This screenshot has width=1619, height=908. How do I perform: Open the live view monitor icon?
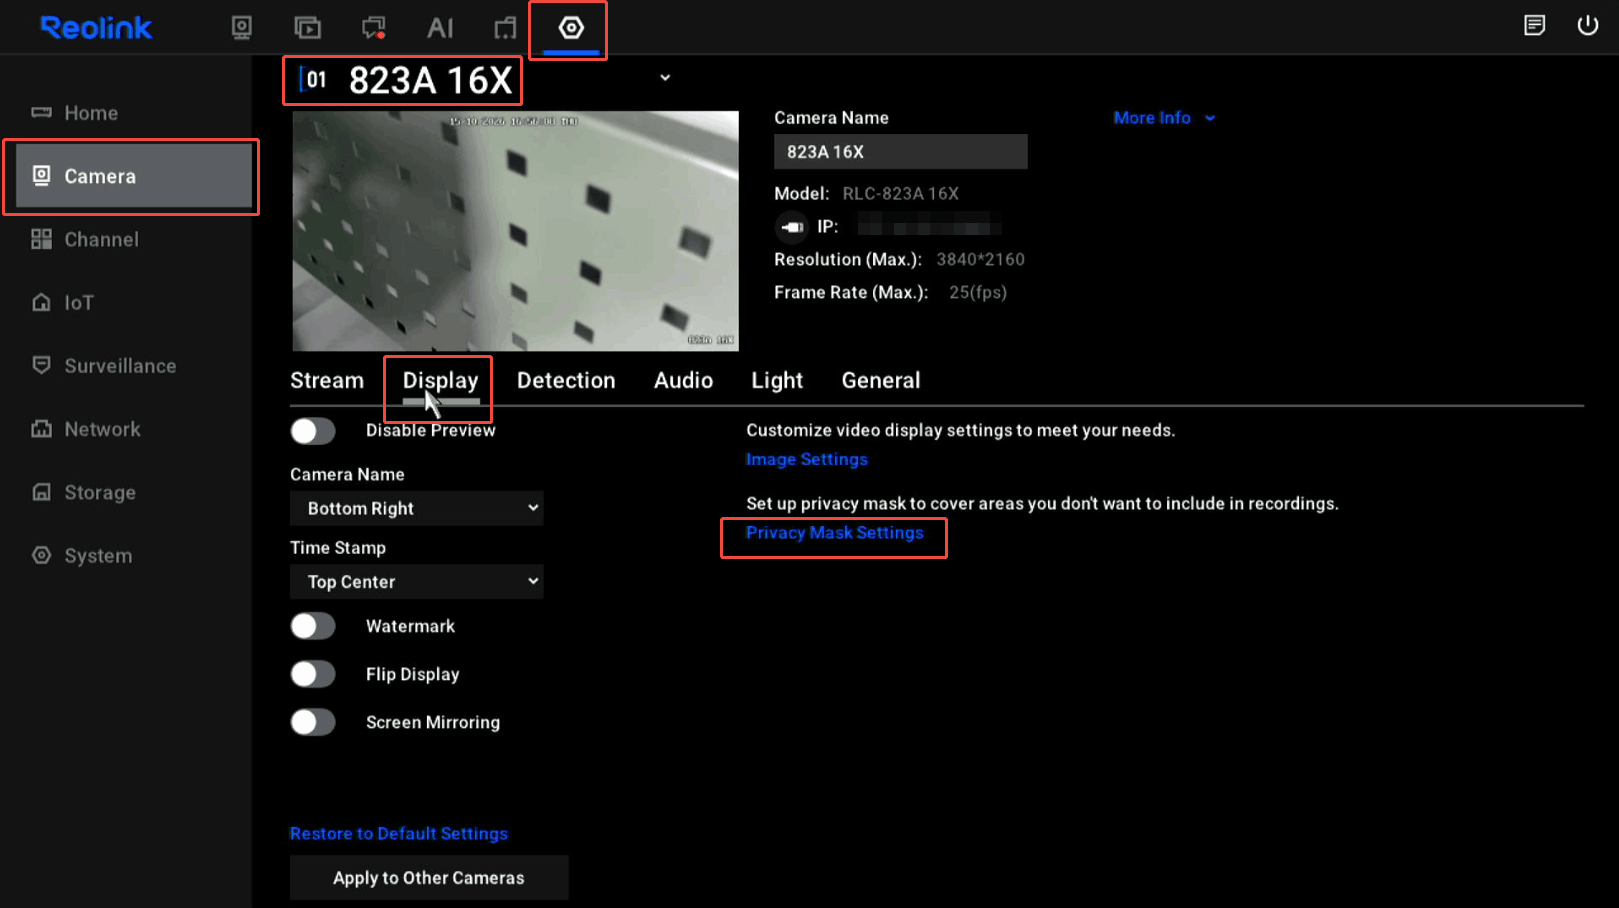(x=242, y=28)
